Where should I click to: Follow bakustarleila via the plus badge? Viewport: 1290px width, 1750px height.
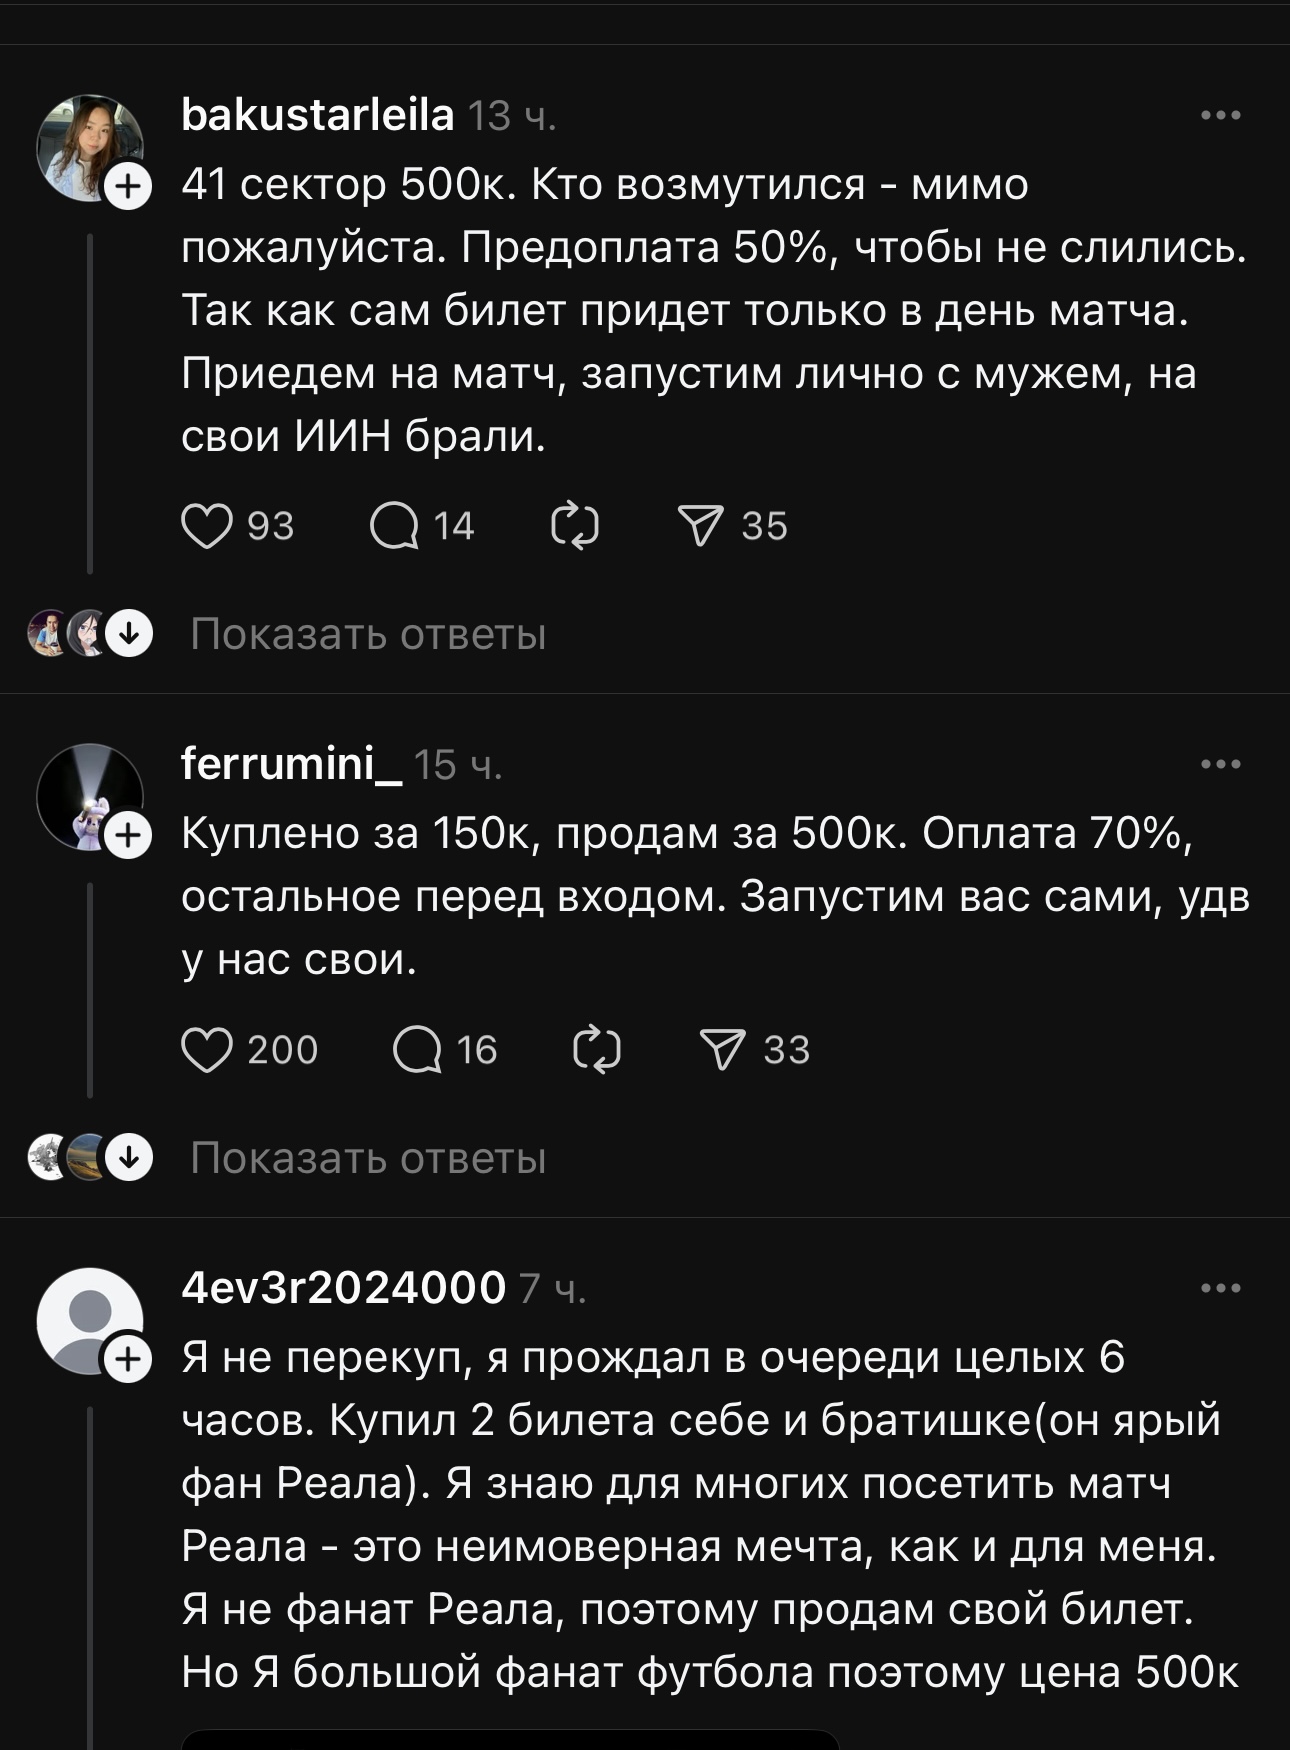(126, 184)
